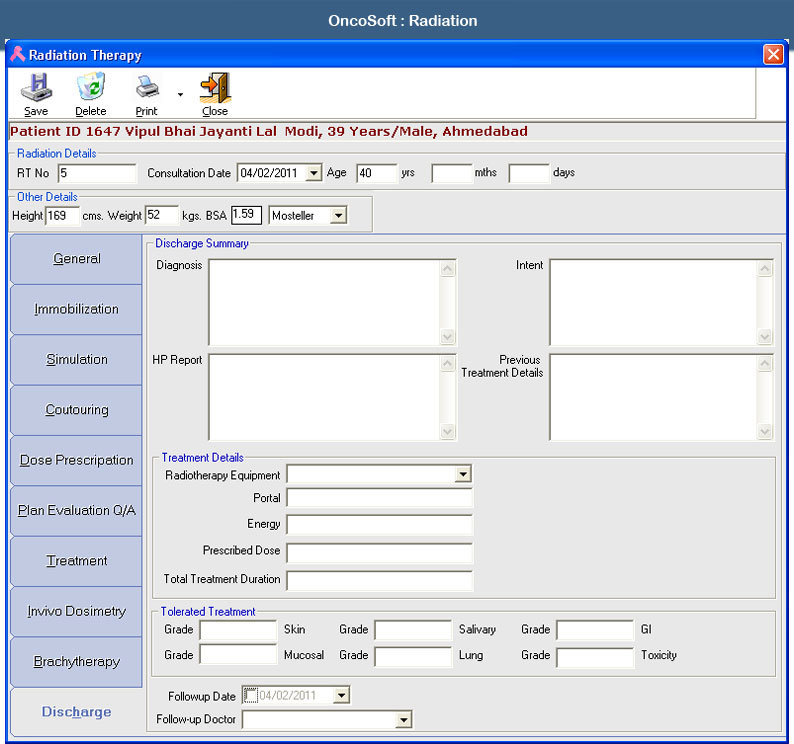Screen dimensions: 794x744
Task: Click the Height input field
Action: coord(63,216)
